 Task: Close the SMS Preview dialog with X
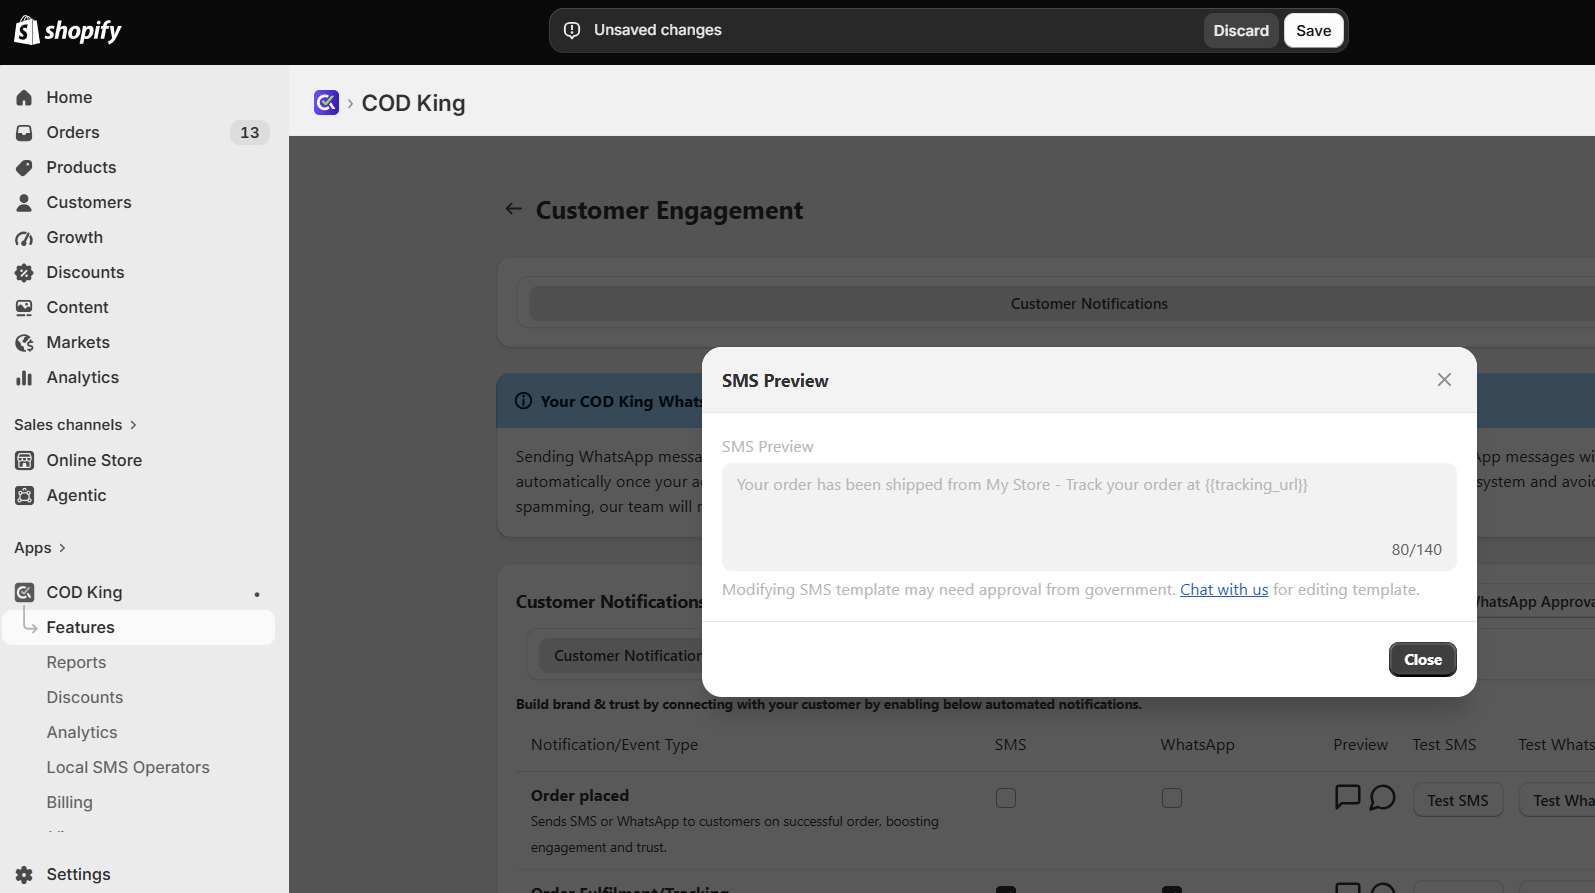click(1444, 380)
